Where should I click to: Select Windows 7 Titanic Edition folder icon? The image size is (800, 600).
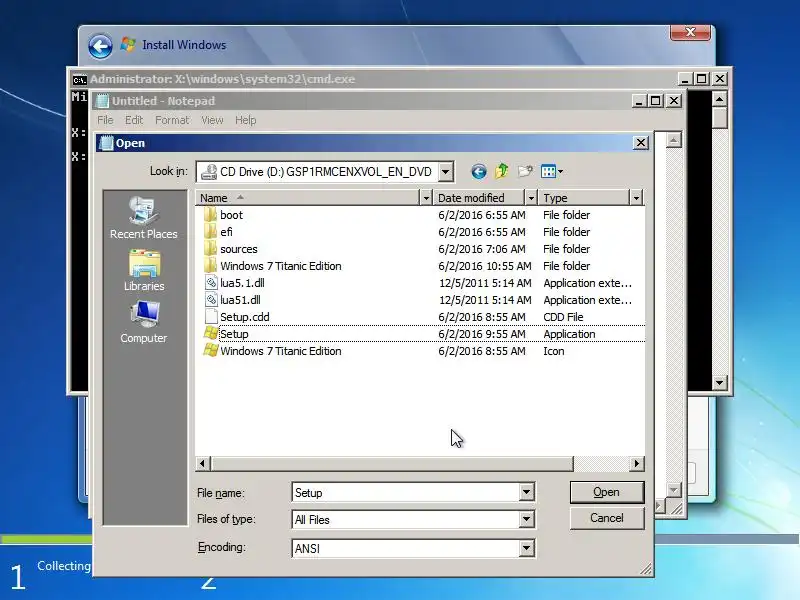click(210, 266)
